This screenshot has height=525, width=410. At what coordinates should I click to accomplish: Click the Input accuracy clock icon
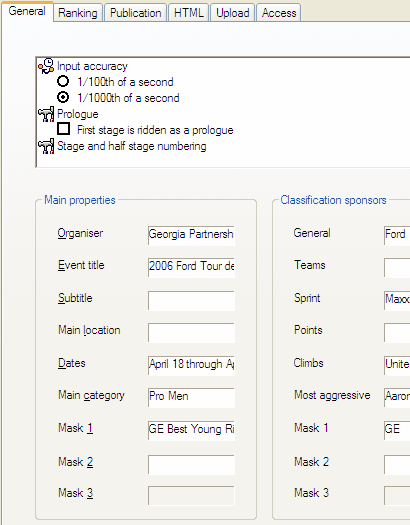click(x=46, y=66)
